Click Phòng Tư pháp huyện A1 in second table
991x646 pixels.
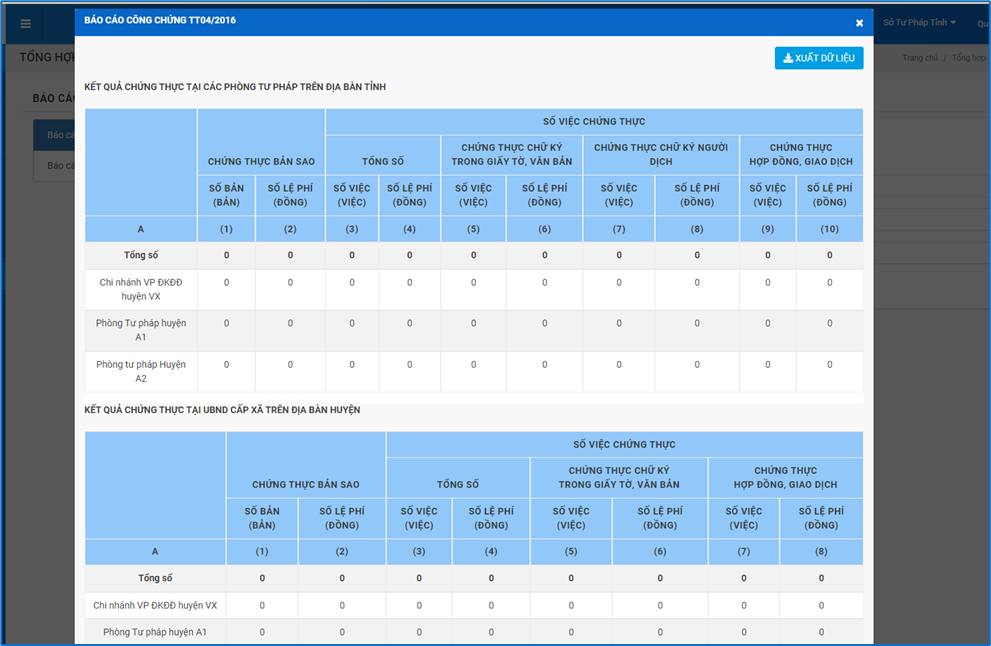click(x=155, y=632)
